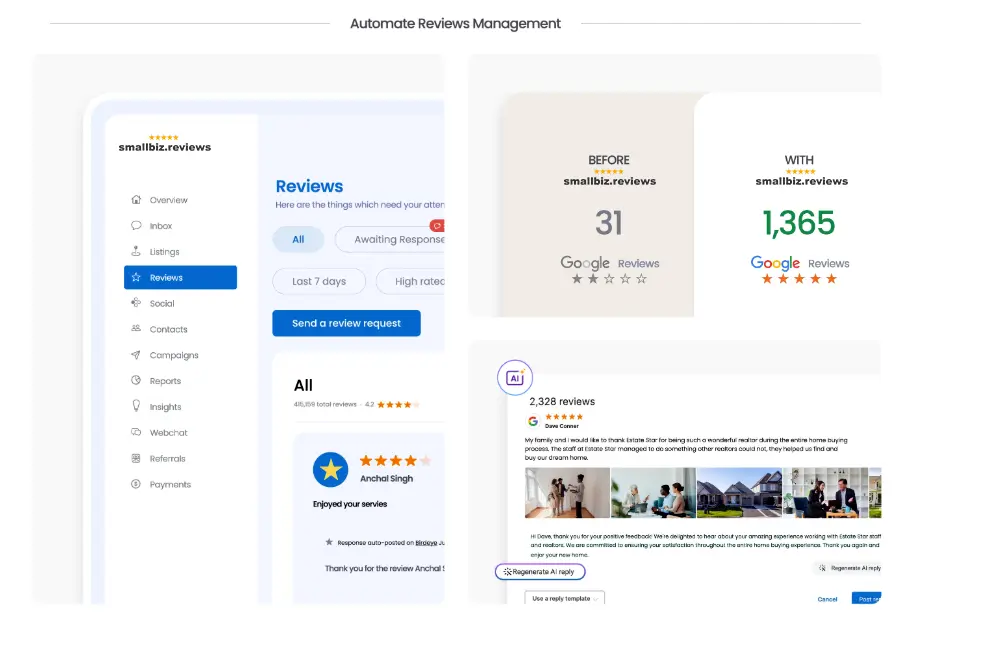Click the Automate Reviews Management title

point(455,24)
